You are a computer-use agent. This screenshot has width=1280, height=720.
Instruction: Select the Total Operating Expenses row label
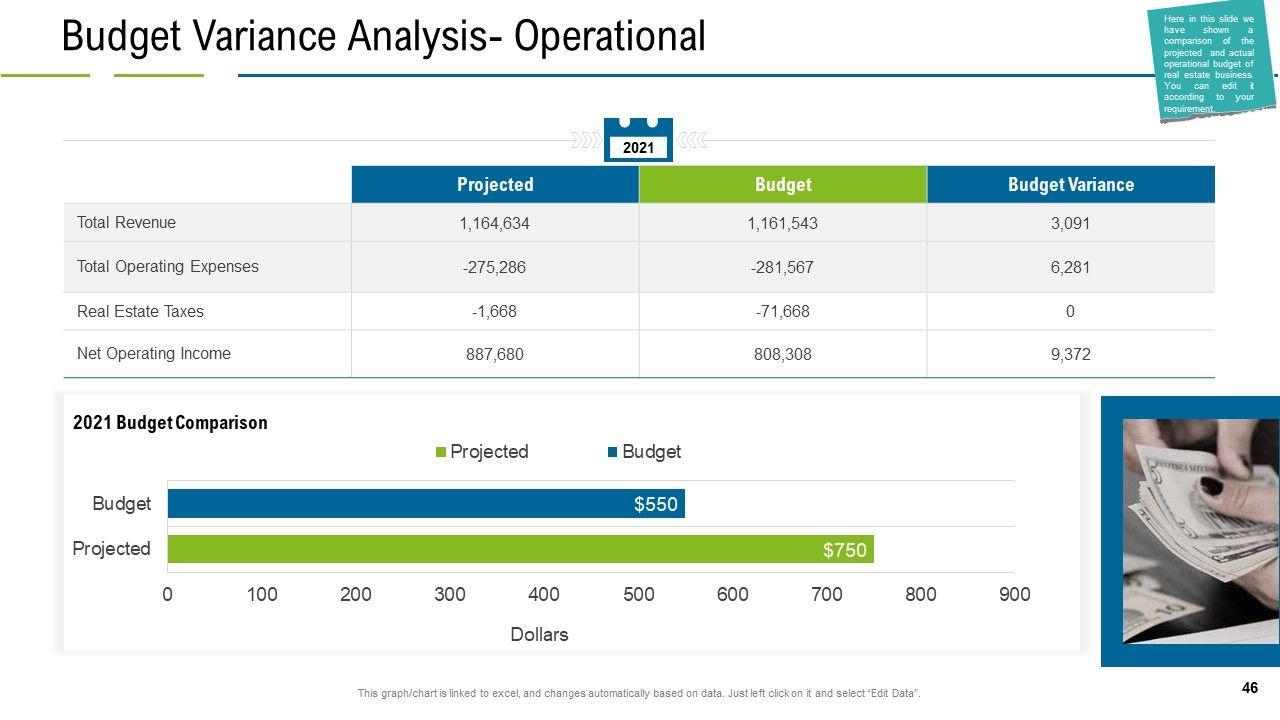tap(167, 266)
